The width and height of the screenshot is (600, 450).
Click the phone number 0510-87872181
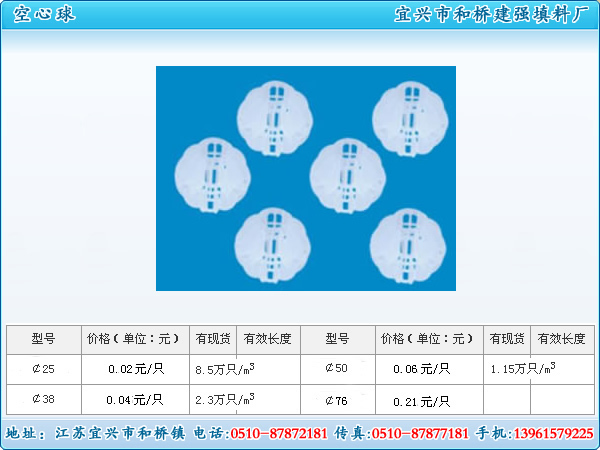(x=279, y=434)
